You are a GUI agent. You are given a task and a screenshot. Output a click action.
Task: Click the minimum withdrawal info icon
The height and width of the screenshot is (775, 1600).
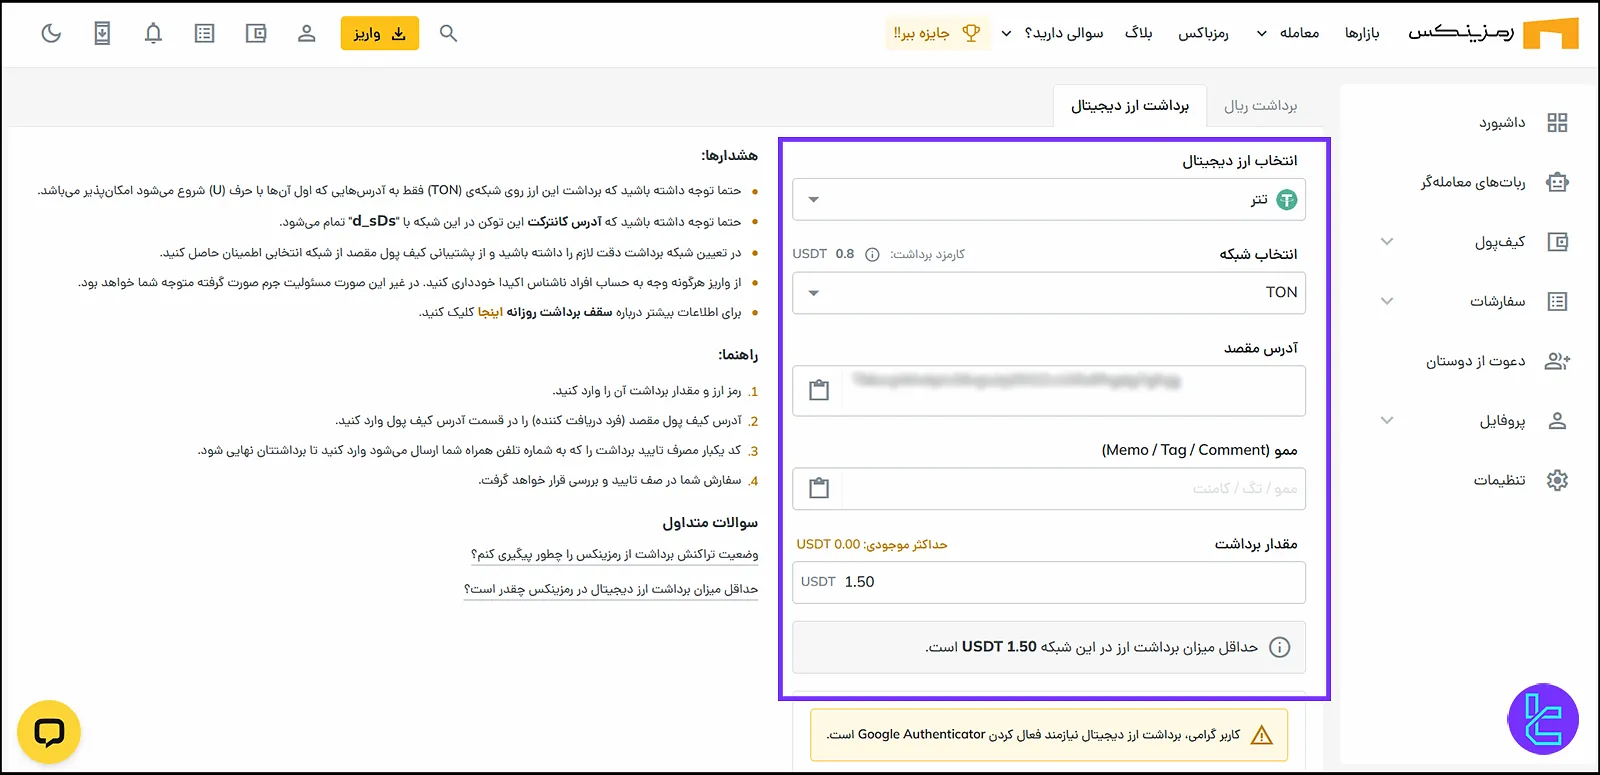click(x=1279, y=647)
